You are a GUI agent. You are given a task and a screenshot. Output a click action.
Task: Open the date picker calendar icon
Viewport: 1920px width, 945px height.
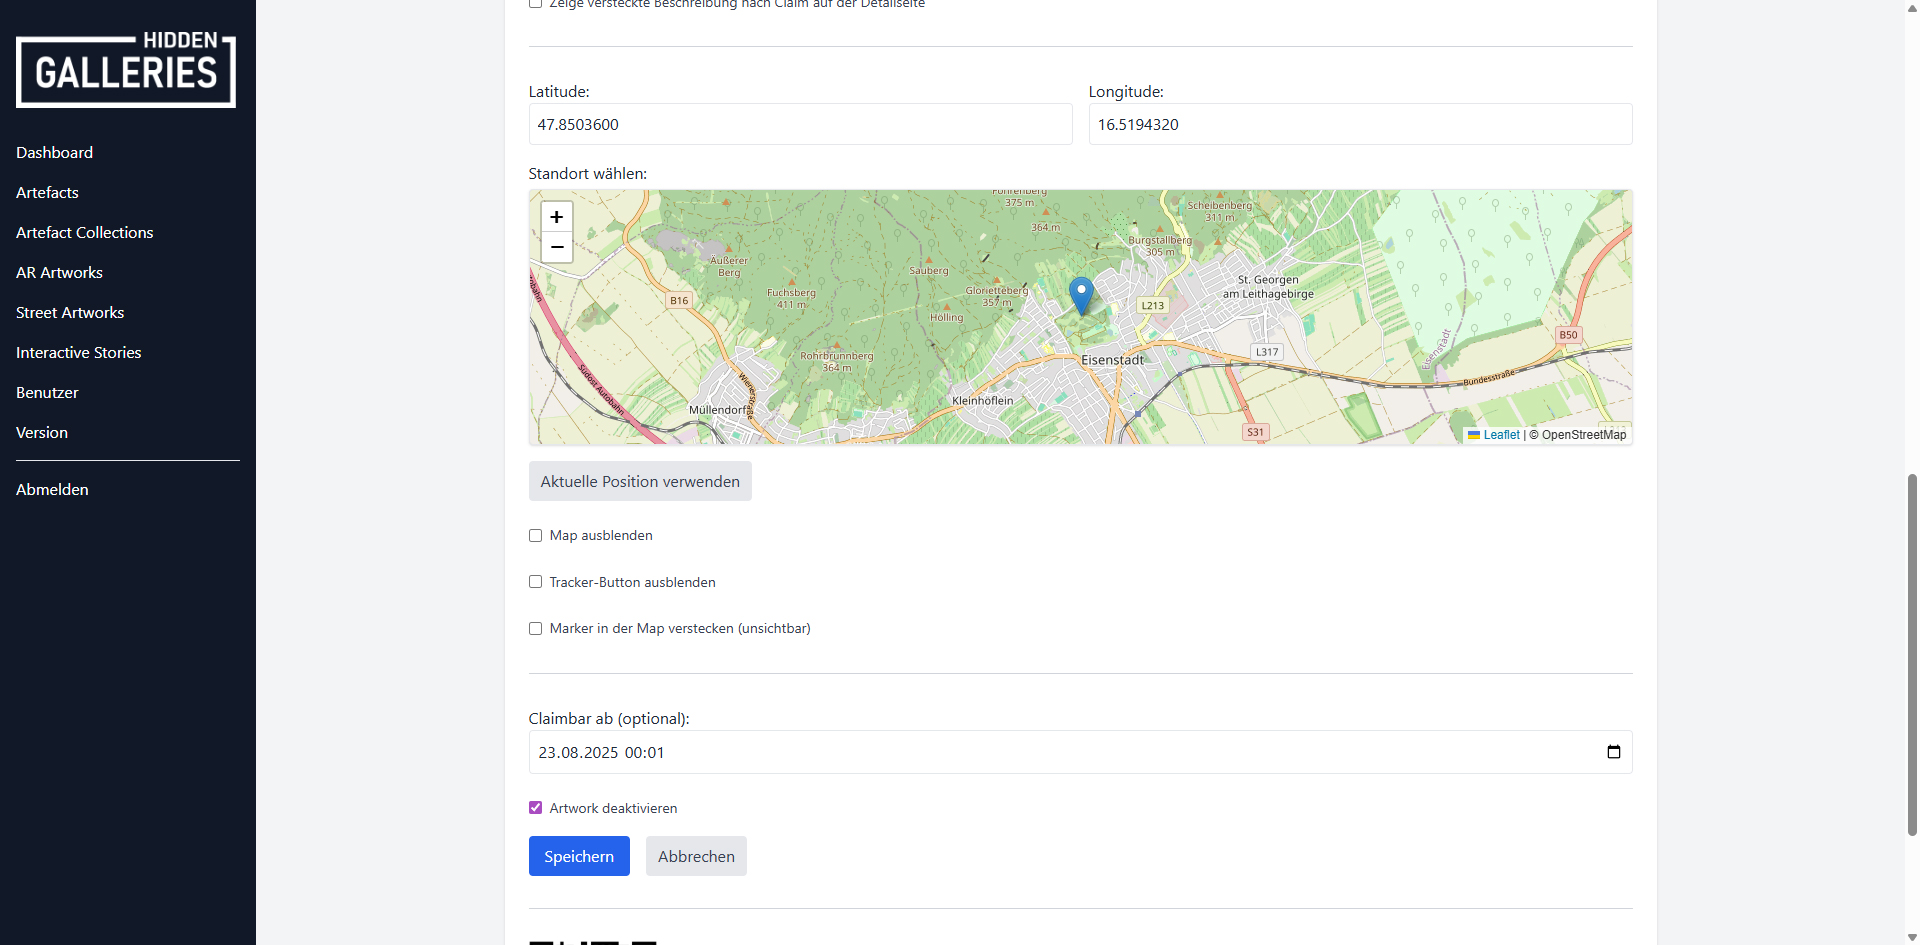(x=1613, y=752)
